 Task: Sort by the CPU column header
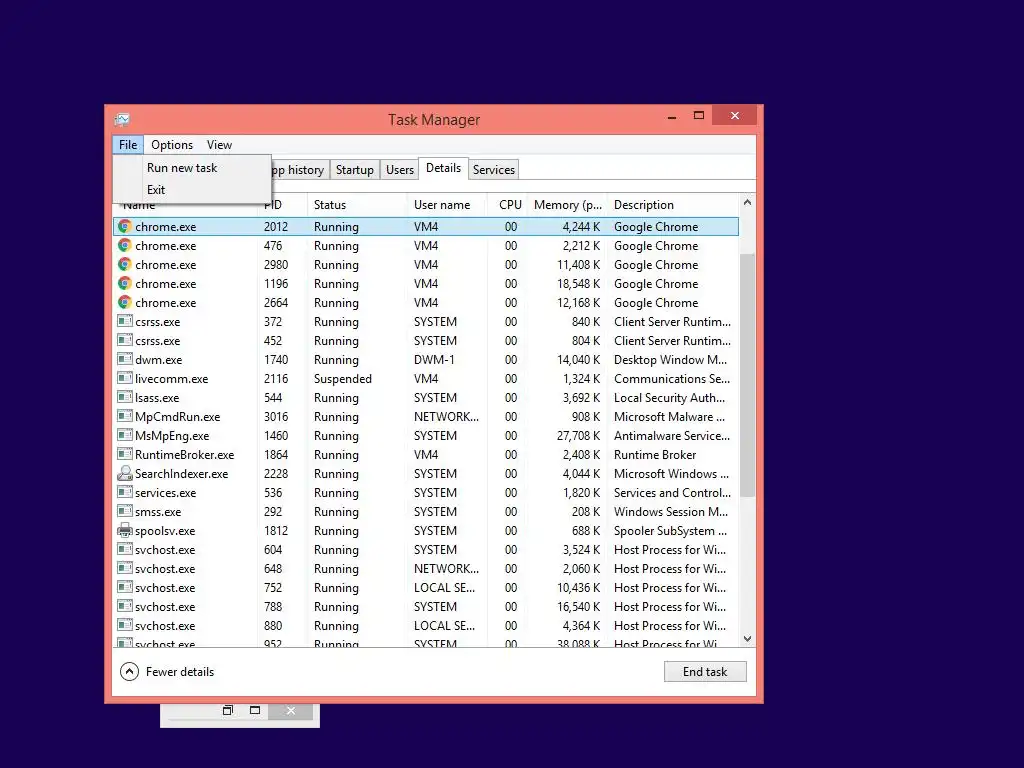tap(507, 205)
